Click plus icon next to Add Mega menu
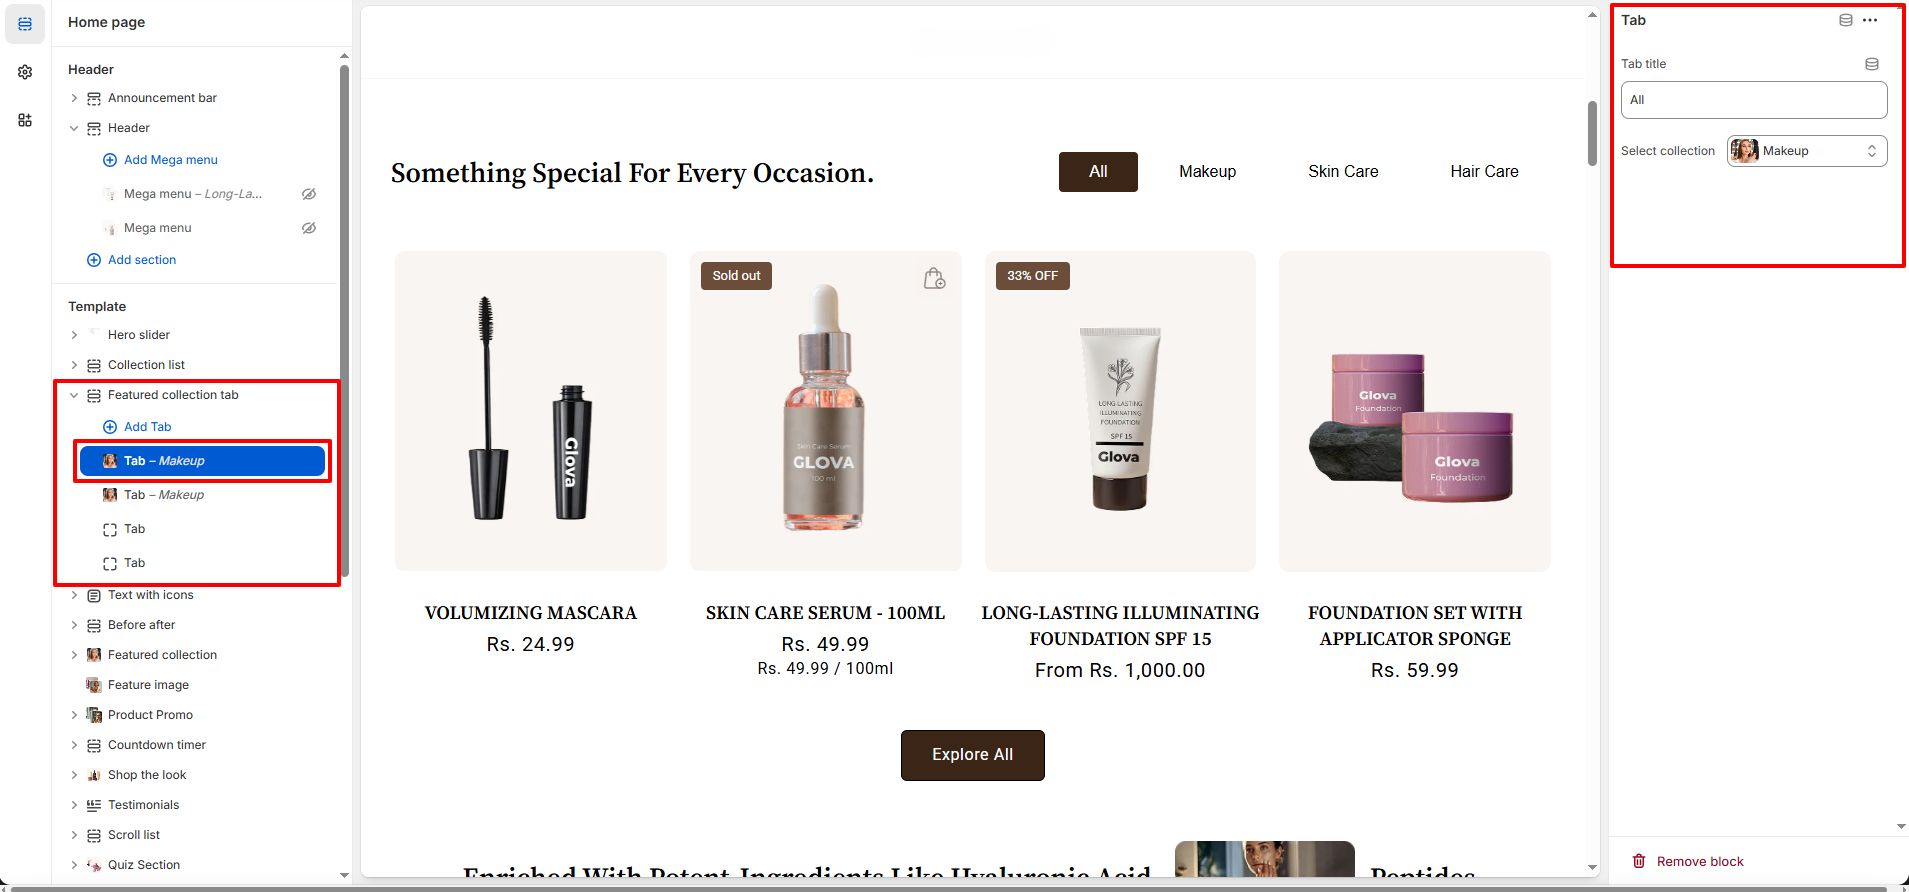The width and height of the screenshot is (1909, 892). [110, 160]
